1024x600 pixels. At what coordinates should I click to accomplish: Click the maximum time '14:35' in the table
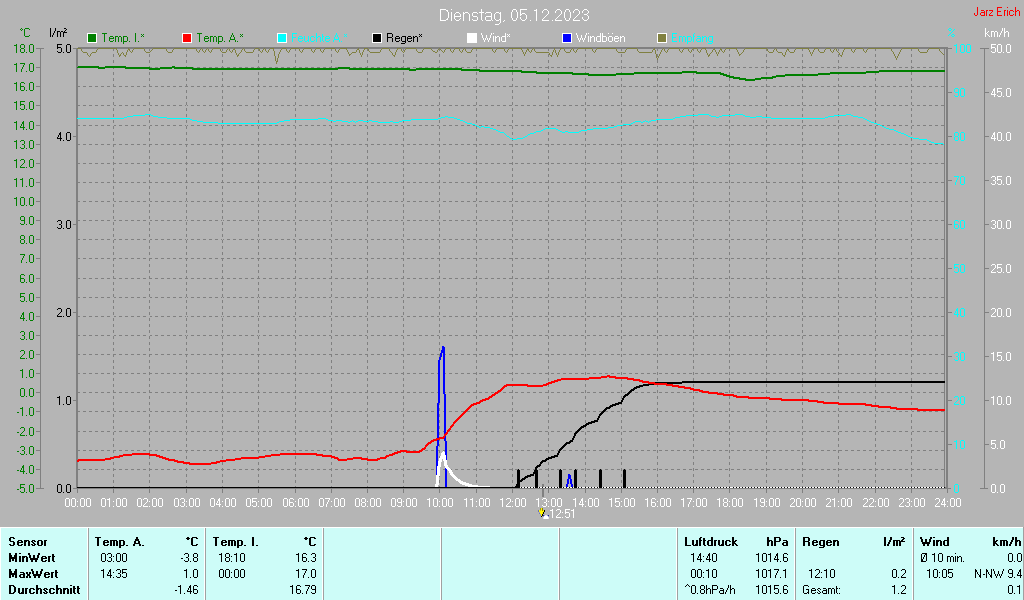pos(114,574)
